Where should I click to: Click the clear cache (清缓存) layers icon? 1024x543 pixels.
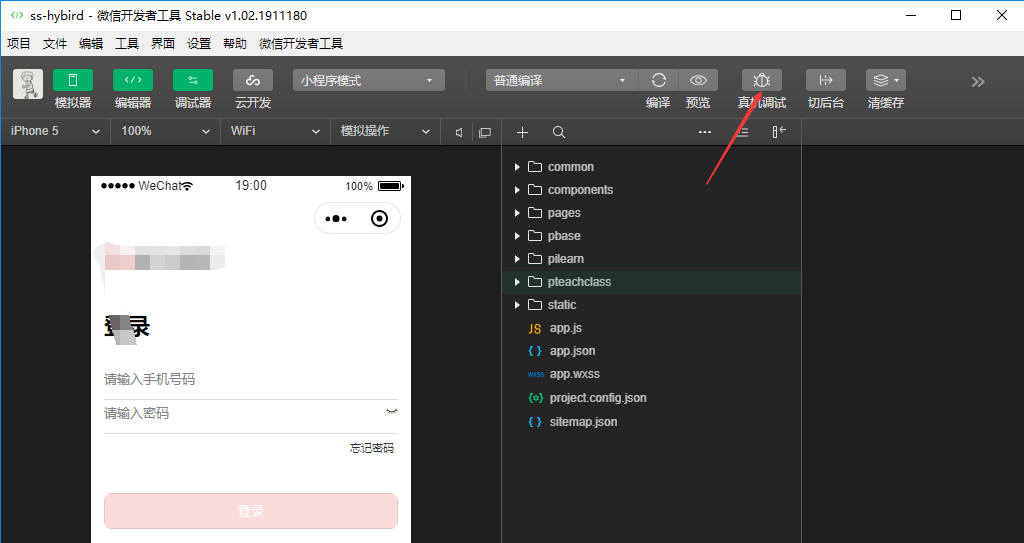[885, 81]
